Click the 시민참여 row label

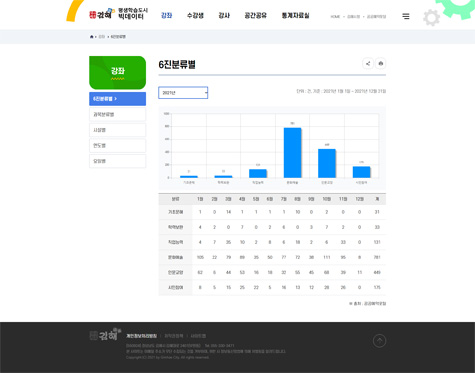175,287
